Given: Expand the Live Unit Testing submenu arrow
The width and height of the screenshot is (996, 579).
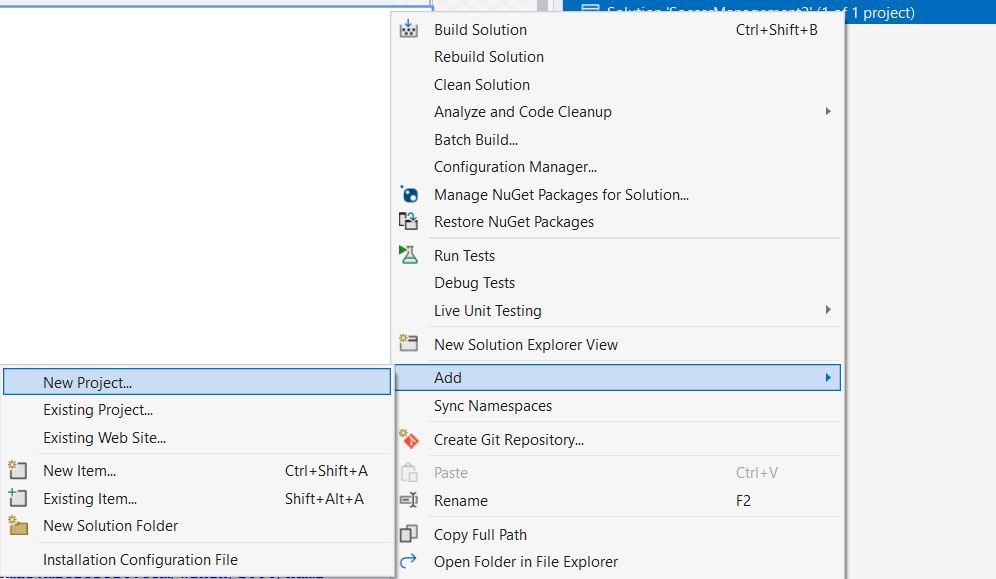Looking at the screenshot, I should tap(828, 310).
